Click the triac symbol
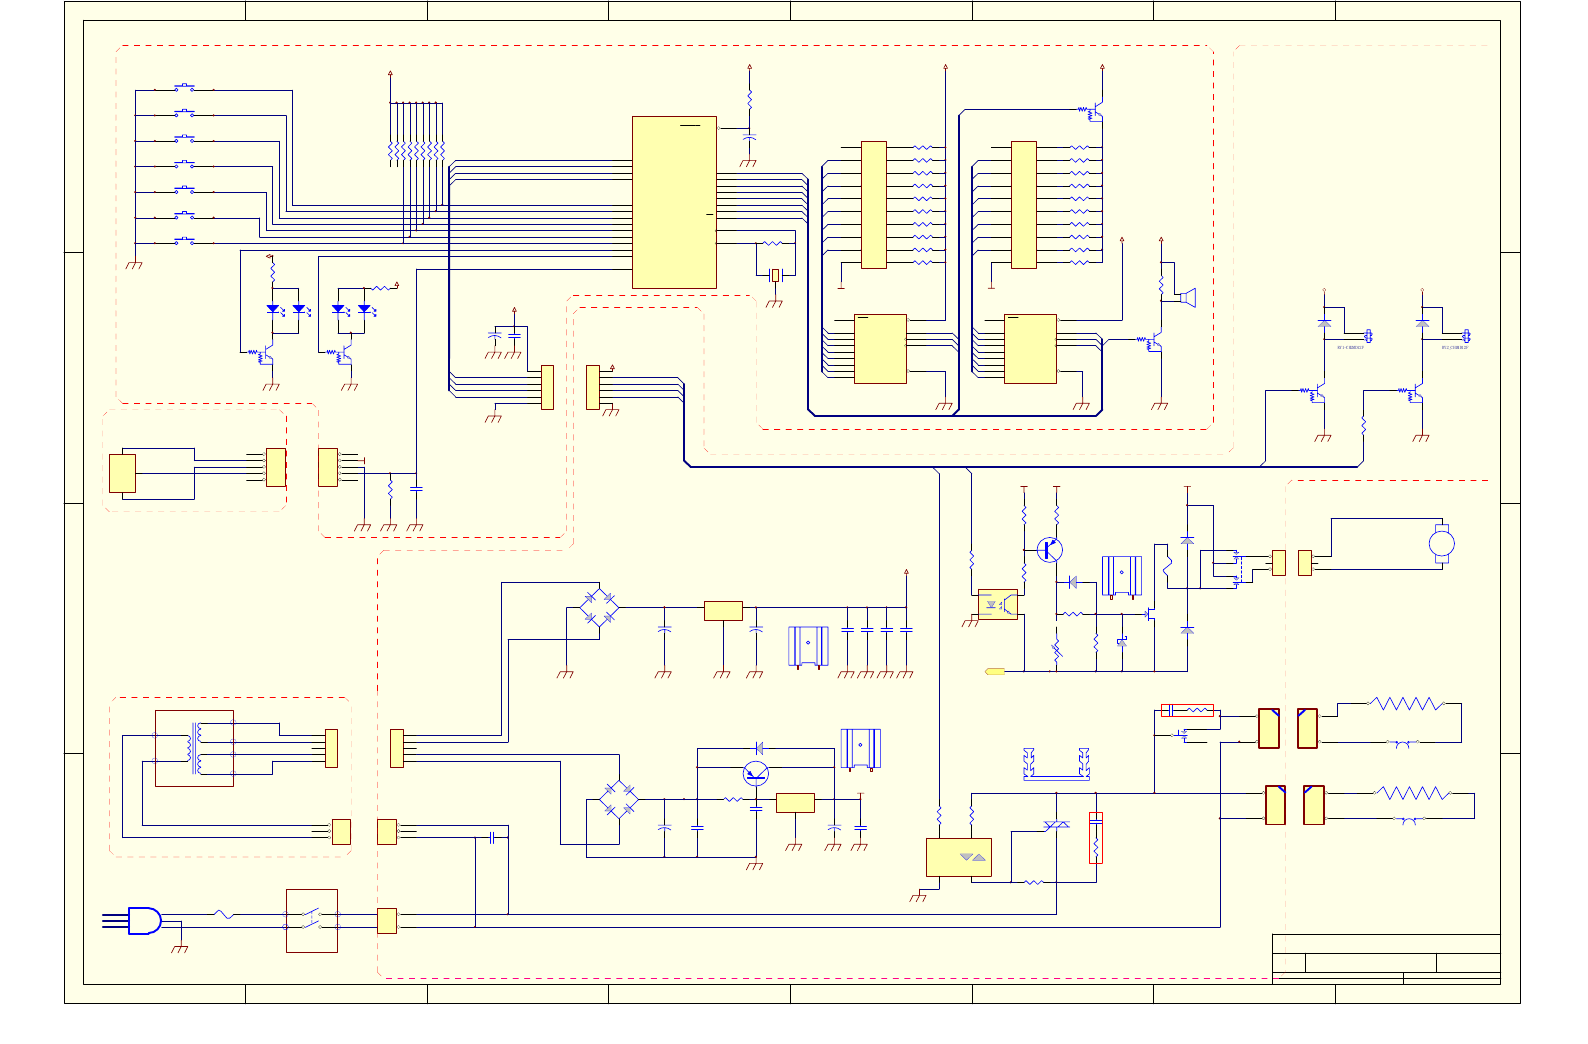The height and width of the screenshot is (1044, 1588). coord(1056,824)
